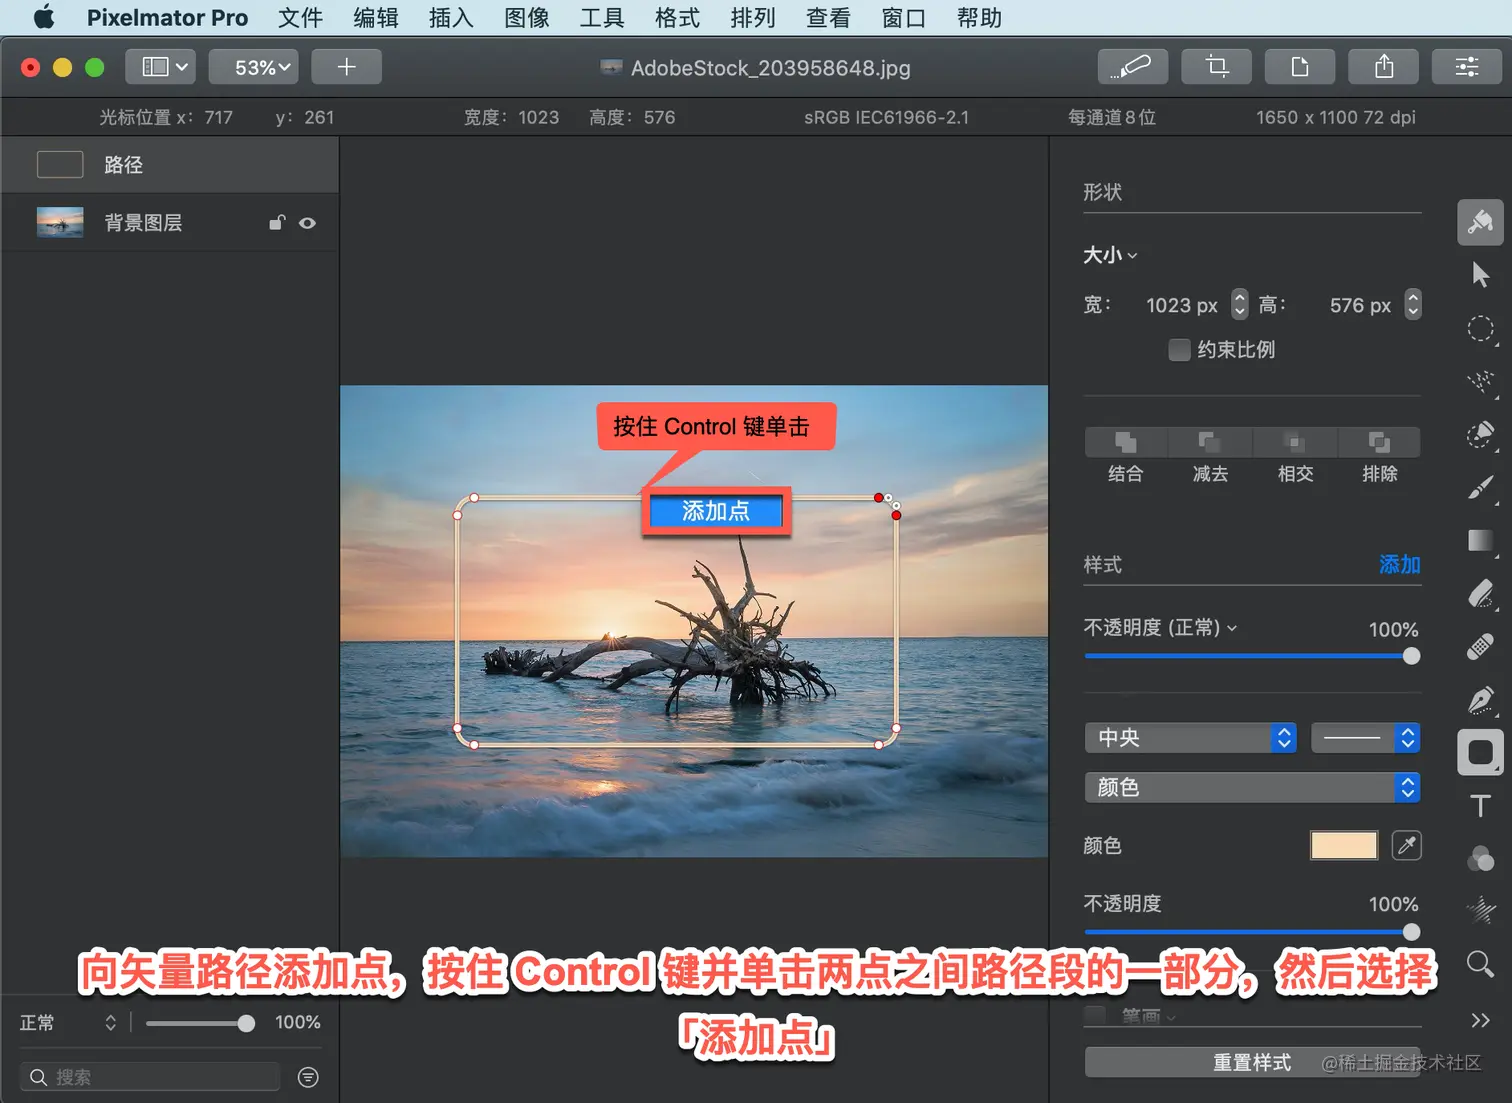This screenshot has height=1103, width=1512.
Task: Open the 查看 menu
Action: coord(828,17)
